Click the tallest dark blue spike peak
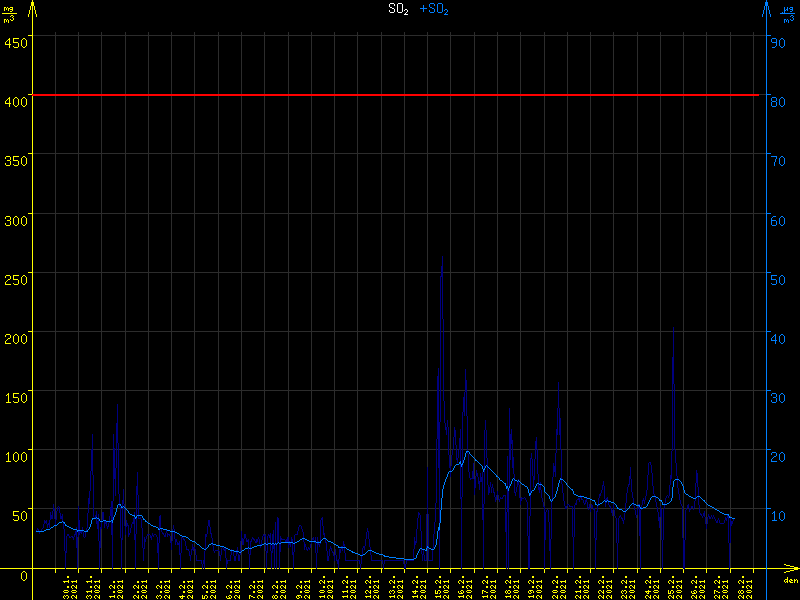This screenshot has width=800, height=600. click(442, 257)
